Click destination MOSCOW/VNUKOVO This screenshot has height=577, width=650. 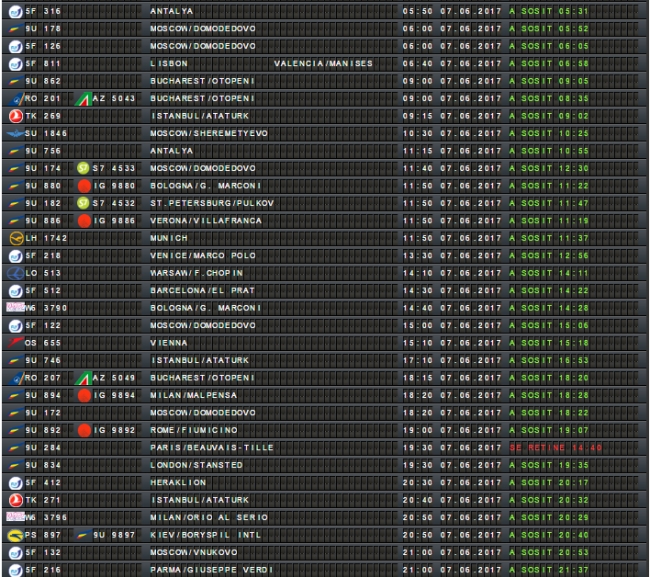194,553
